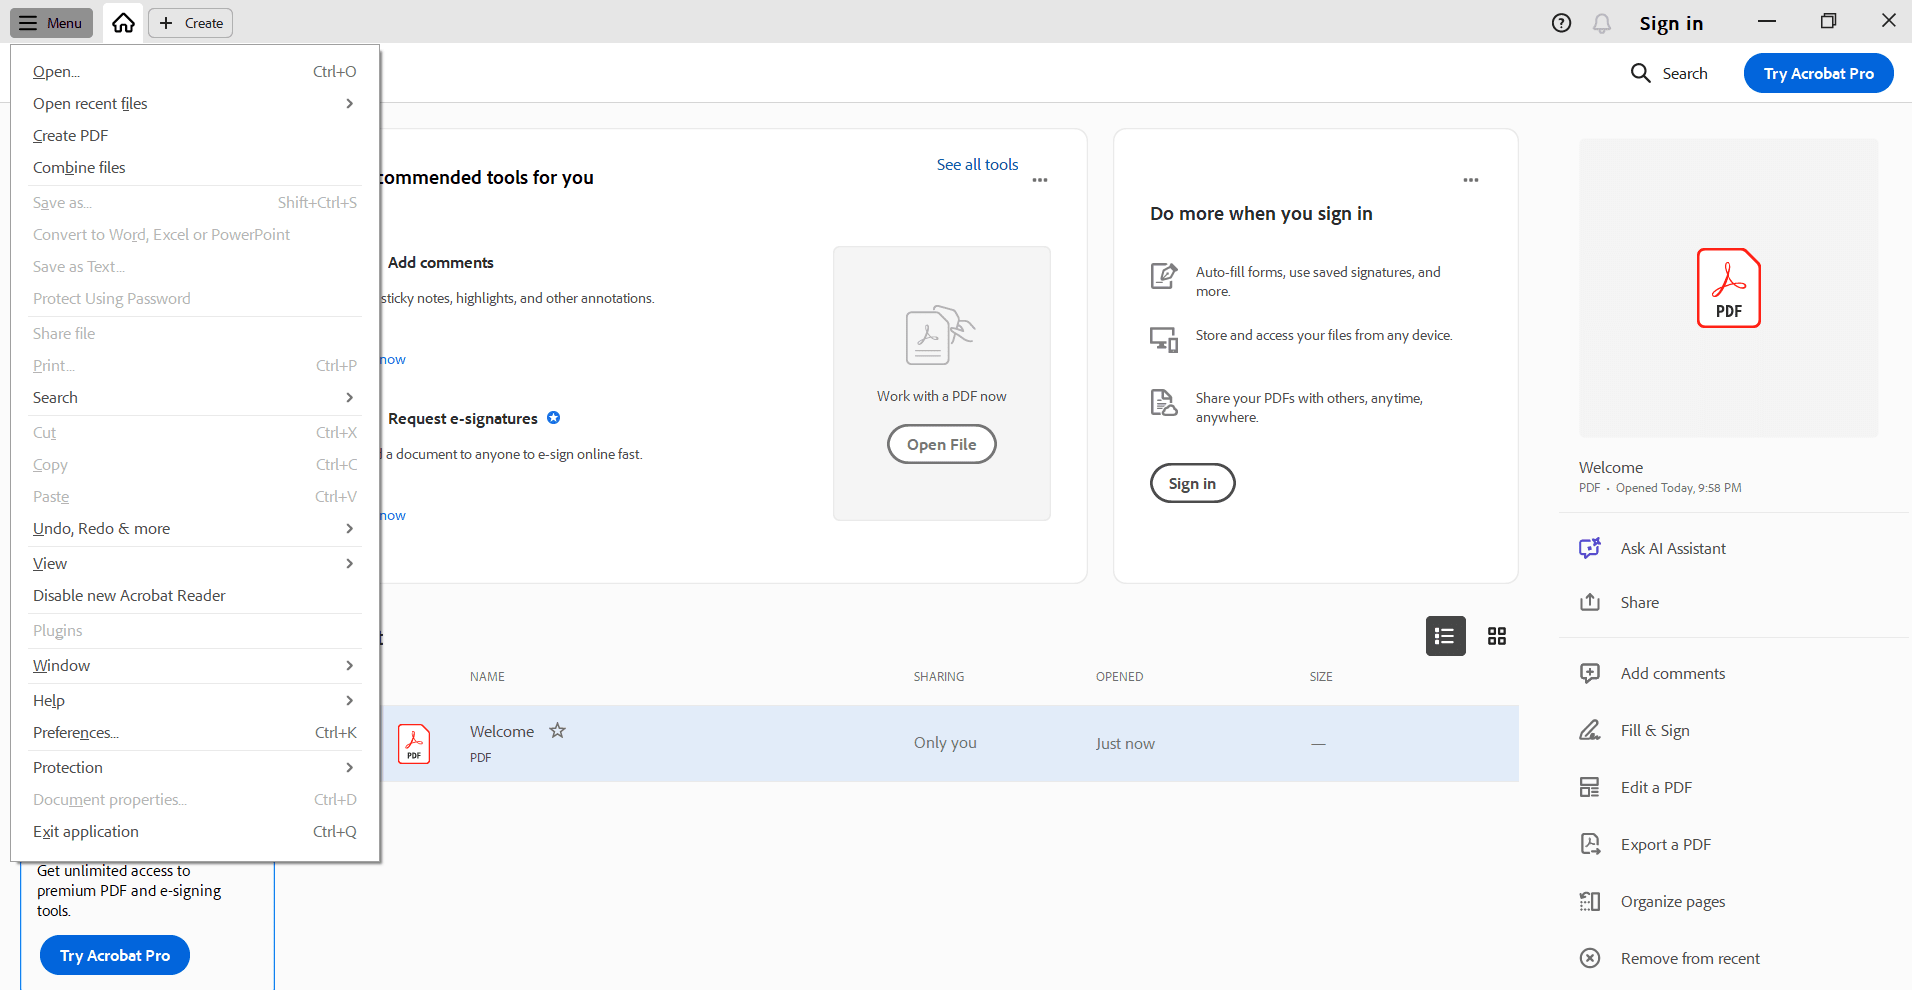Expand the Help submenu

194,700
